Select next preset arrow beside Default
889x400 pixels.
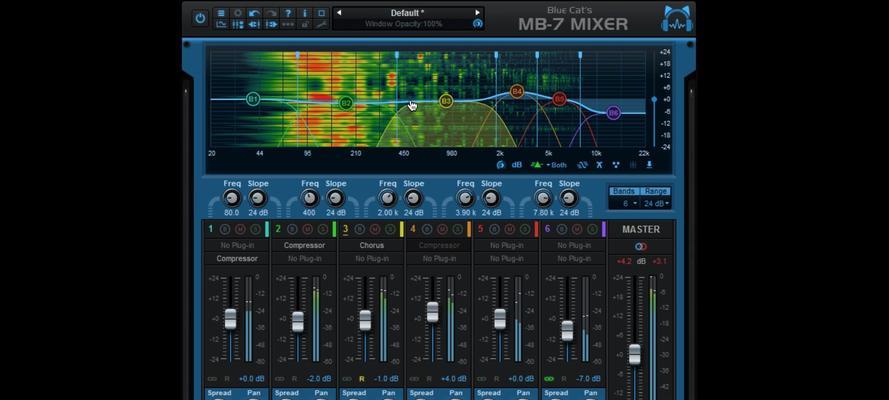point(477,12)
